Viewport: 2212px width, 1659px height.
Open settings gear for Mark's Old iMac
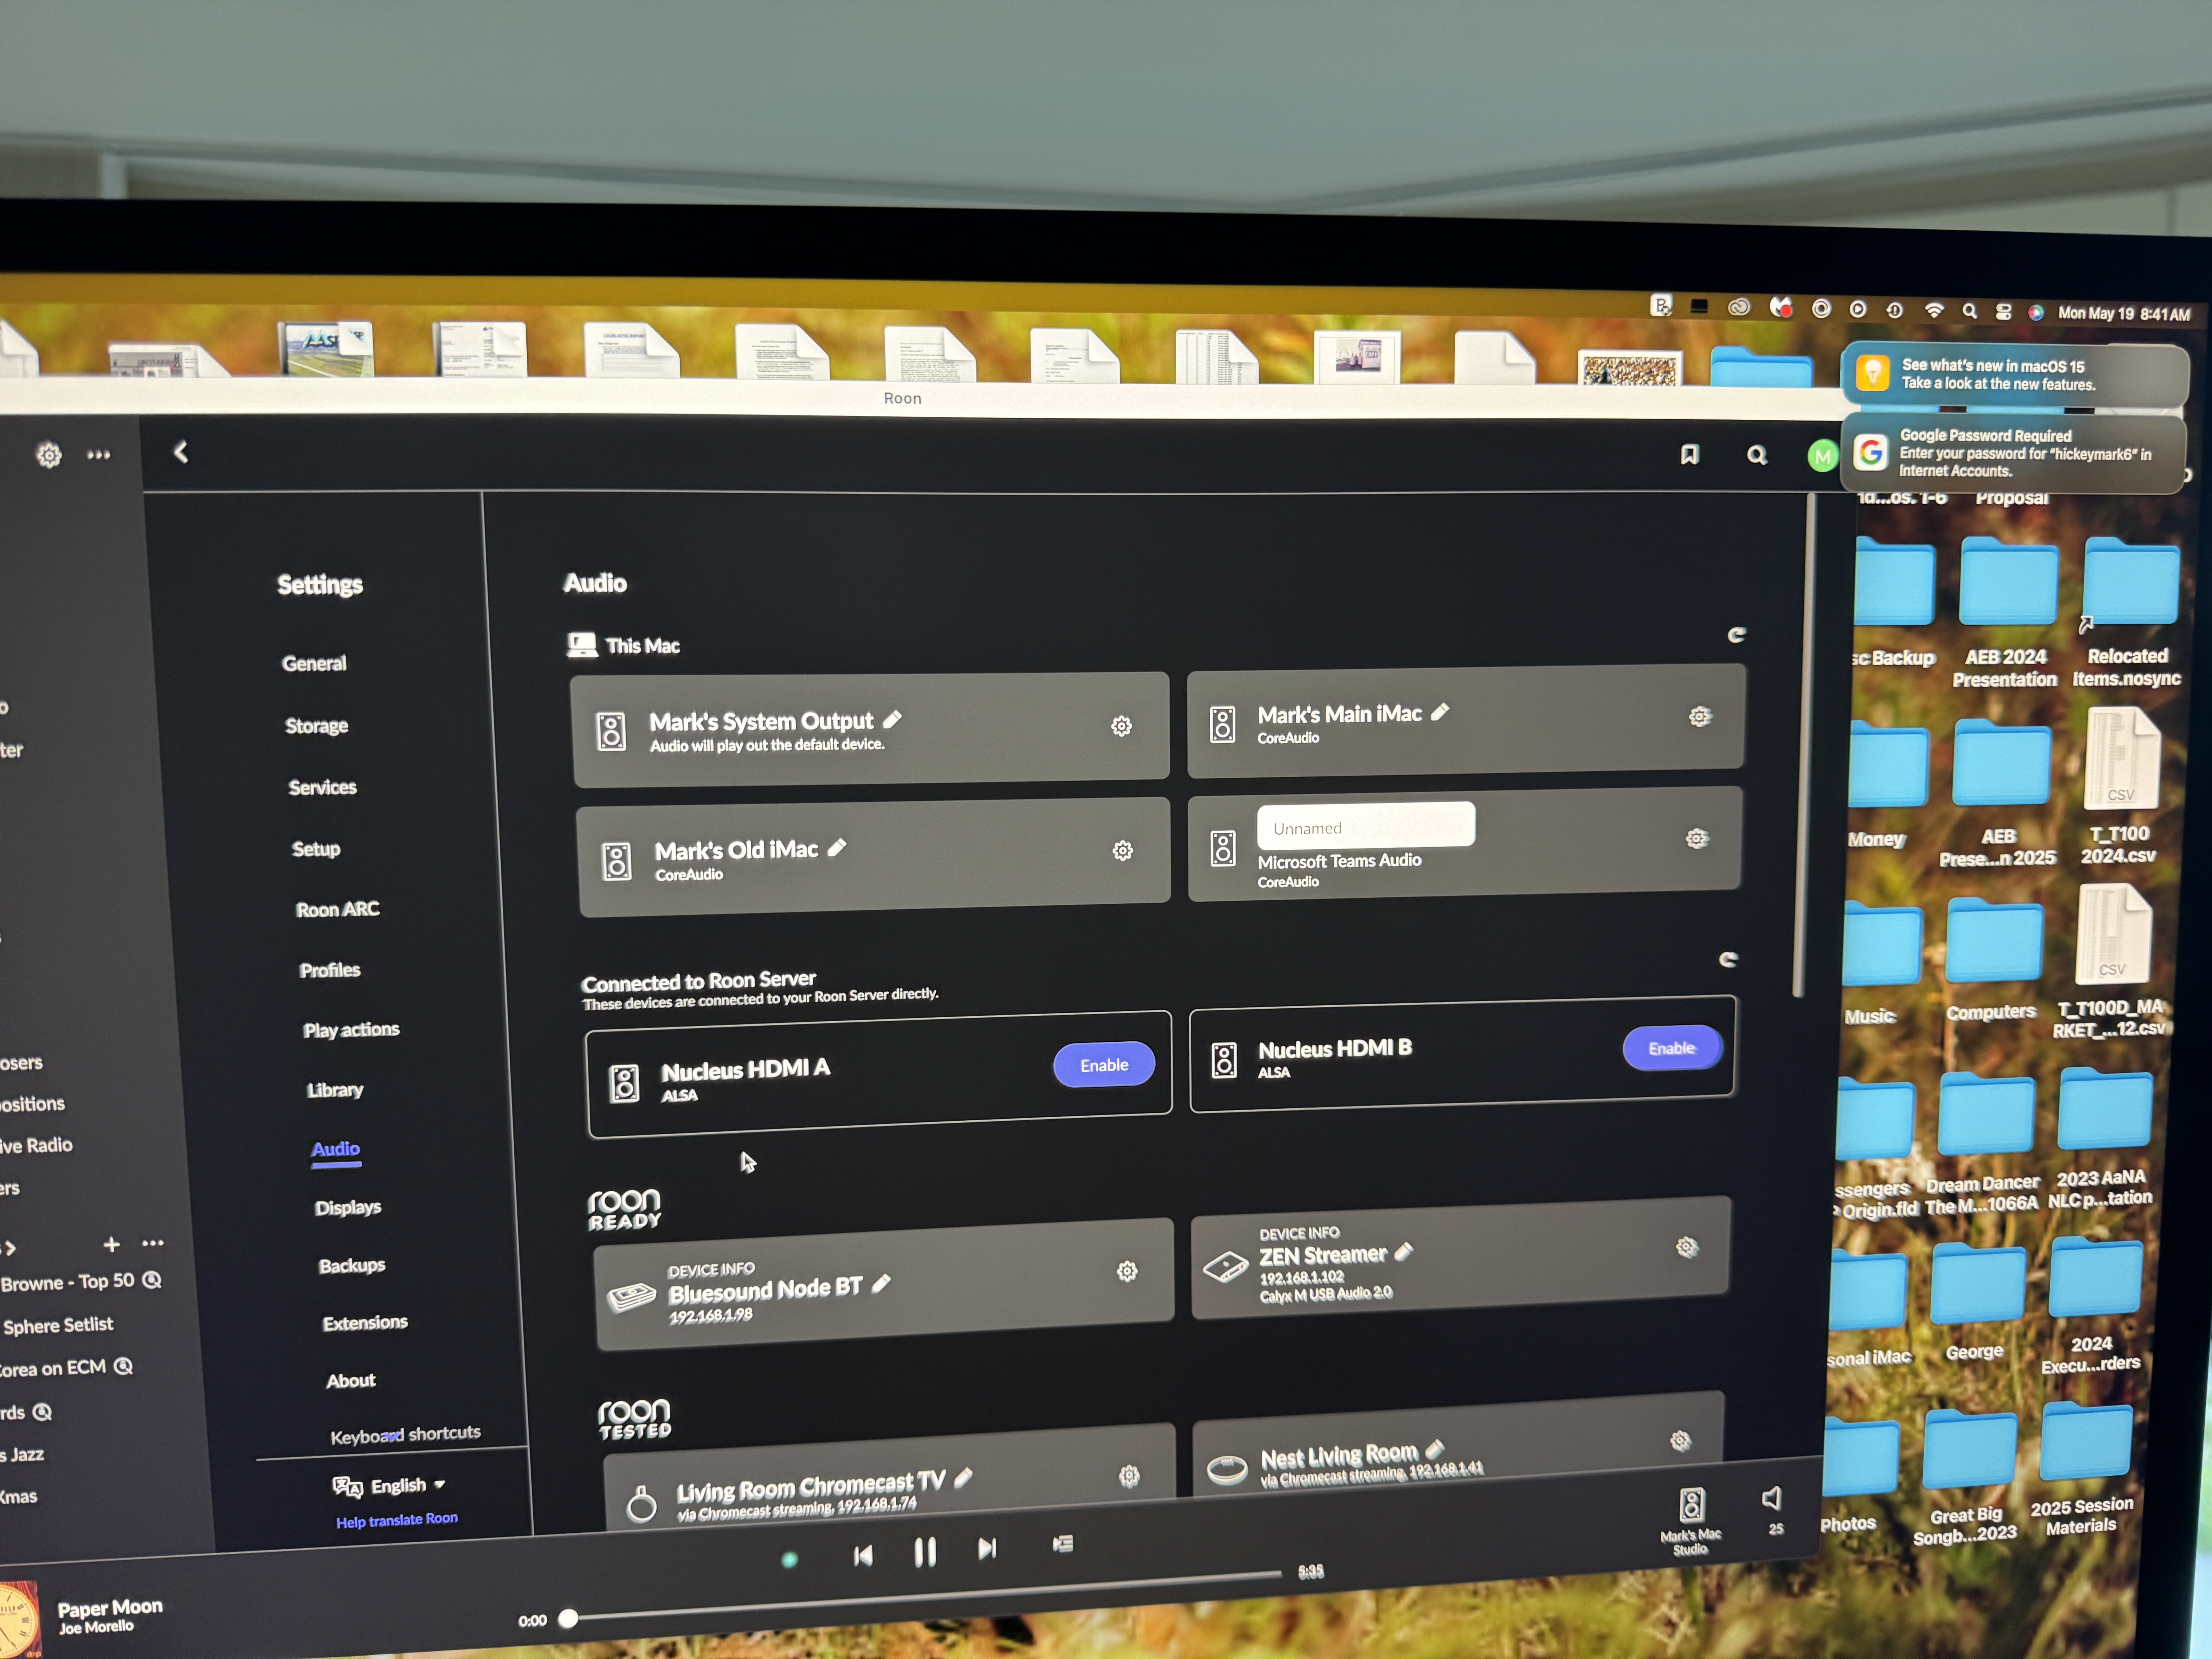point(1123,850)
